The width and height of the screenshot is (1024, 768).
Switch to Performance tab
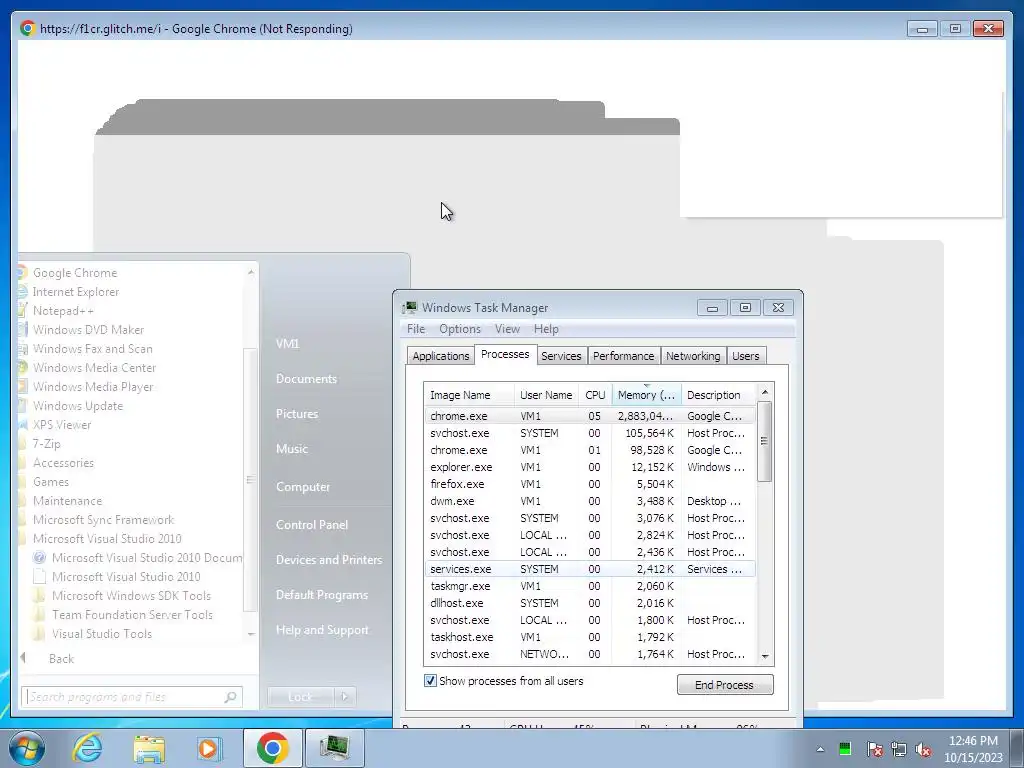[623, 356]
